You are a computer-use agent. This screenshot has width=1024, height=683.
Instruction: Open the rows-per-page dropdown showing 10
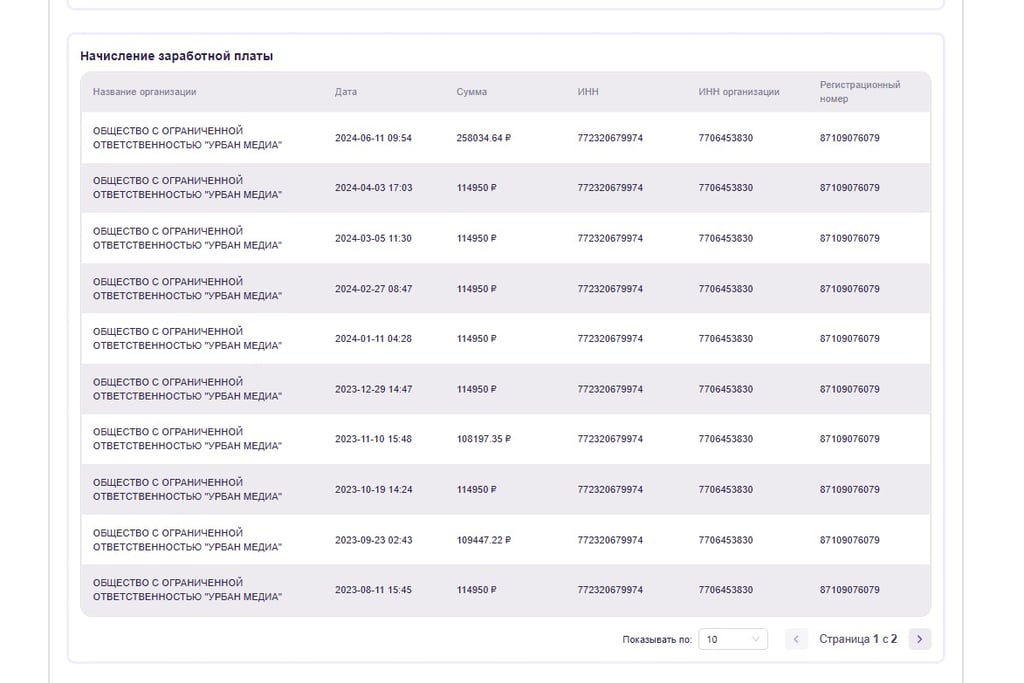(x=733, y=639)
